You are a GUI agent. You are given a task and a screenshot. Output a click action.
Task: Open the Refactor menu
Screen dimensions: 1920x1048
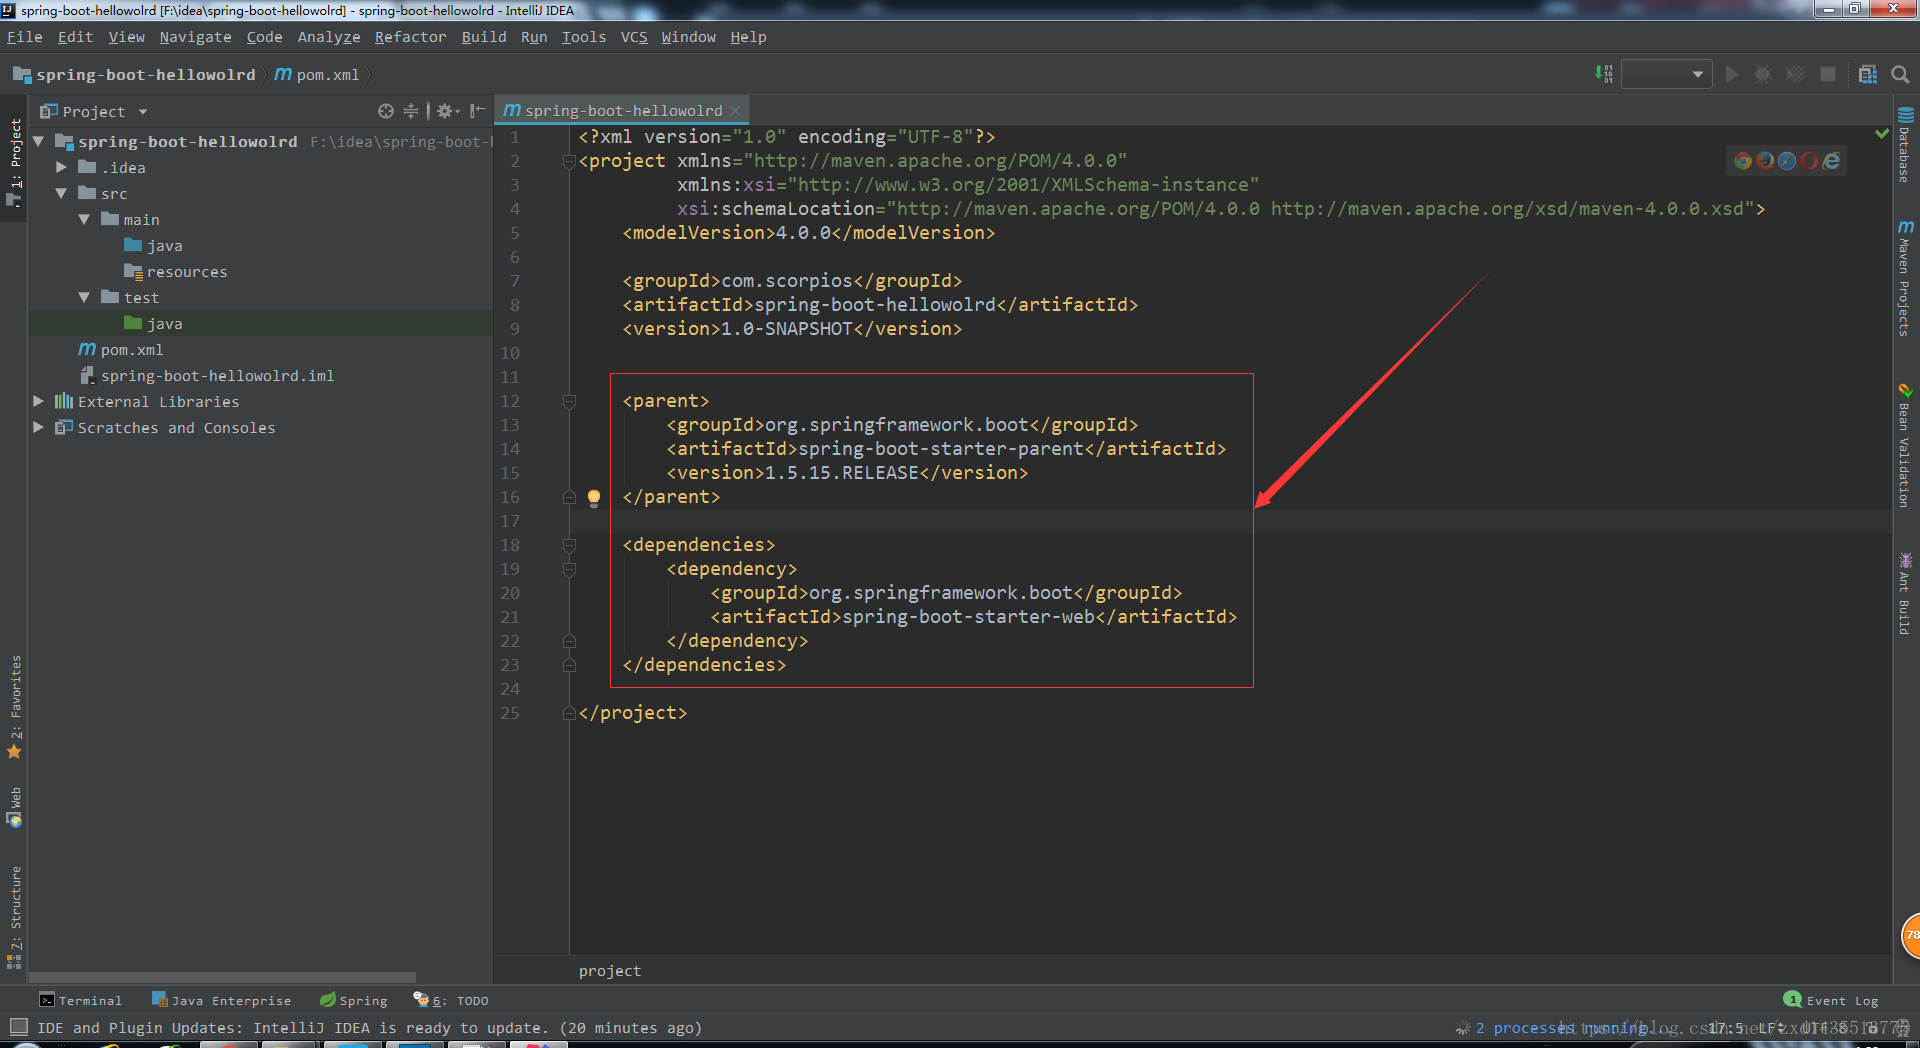pos(410,37)
